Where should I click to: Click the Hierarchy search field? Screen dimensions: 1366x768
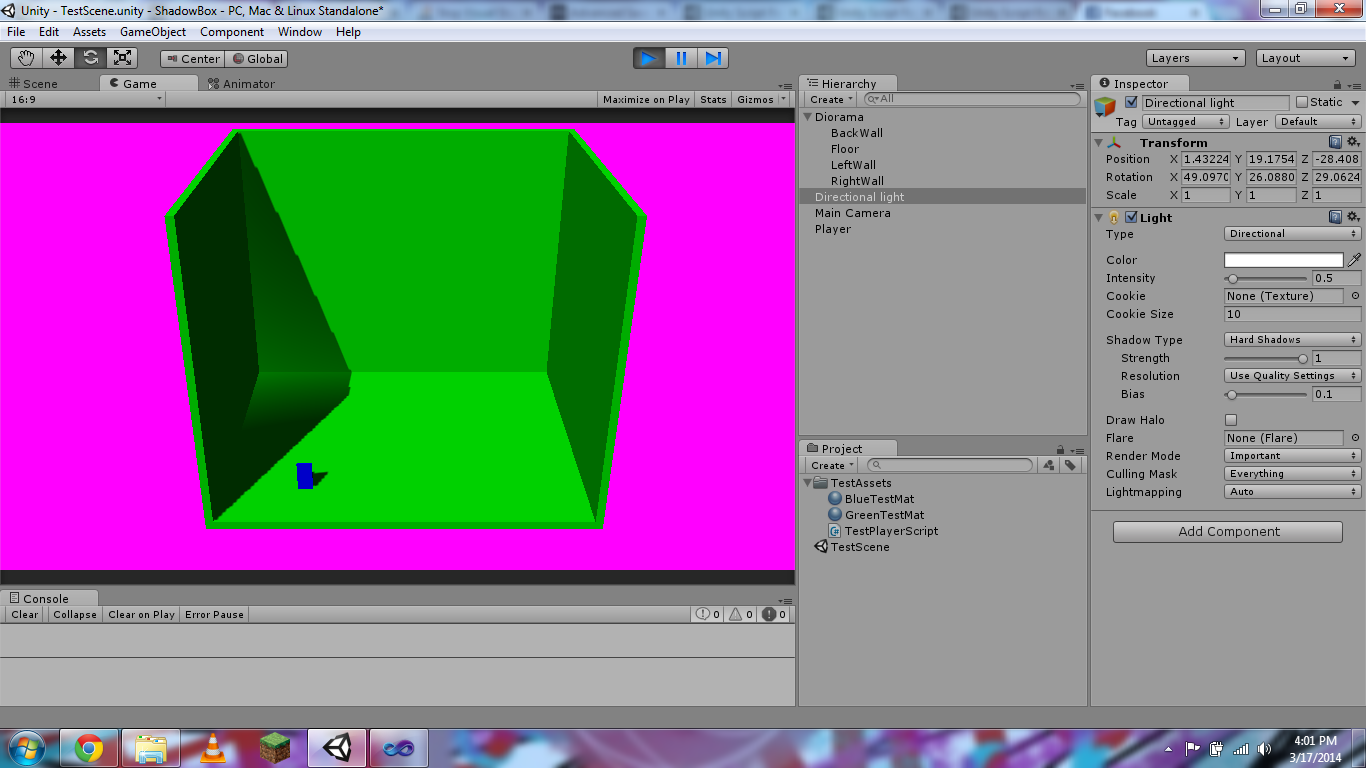pos(972,99)
